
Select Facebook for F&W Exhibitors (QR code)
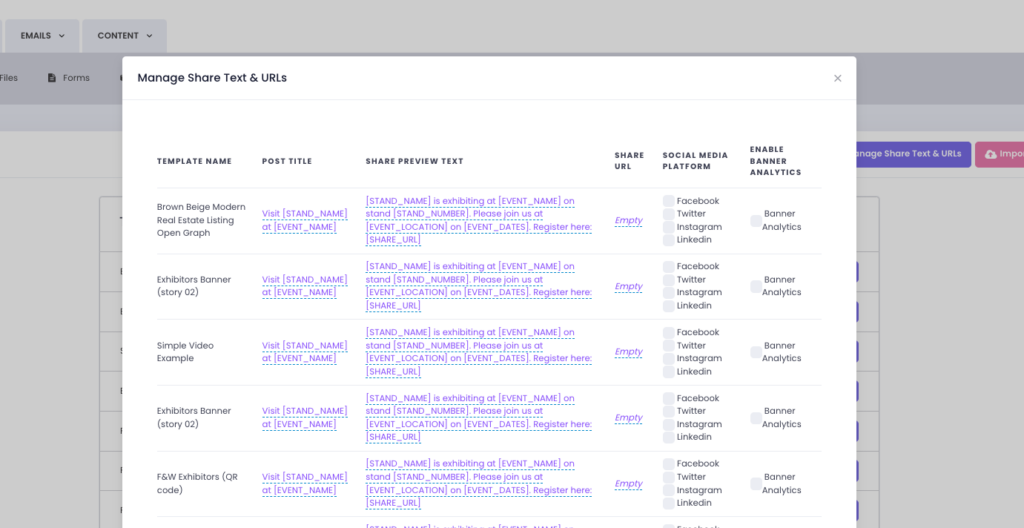pyautogui.click(x=669, y=464)
